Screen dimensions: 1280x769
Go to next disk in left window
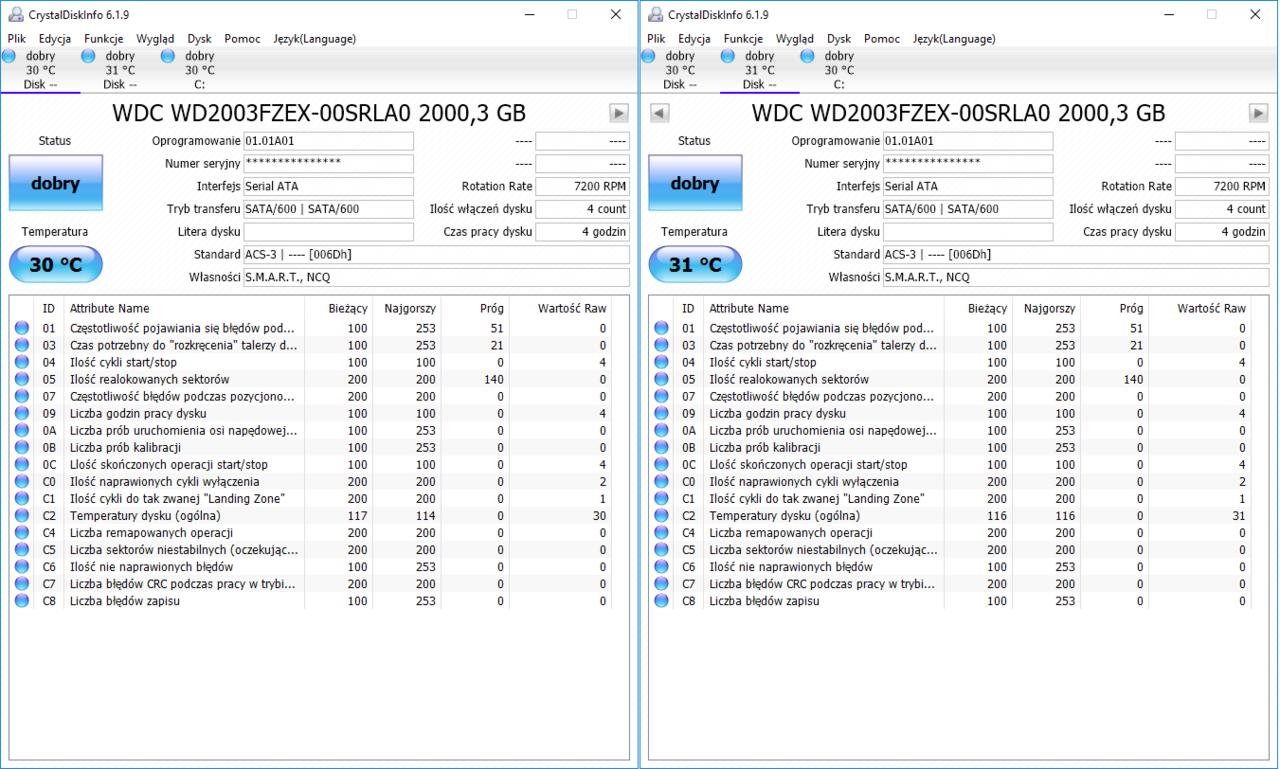(619, 113)
